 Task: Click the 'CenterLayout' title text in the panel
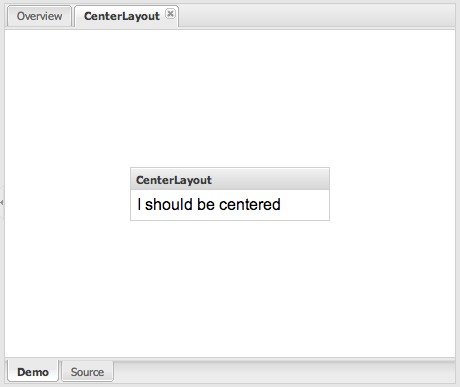(174, 180)
